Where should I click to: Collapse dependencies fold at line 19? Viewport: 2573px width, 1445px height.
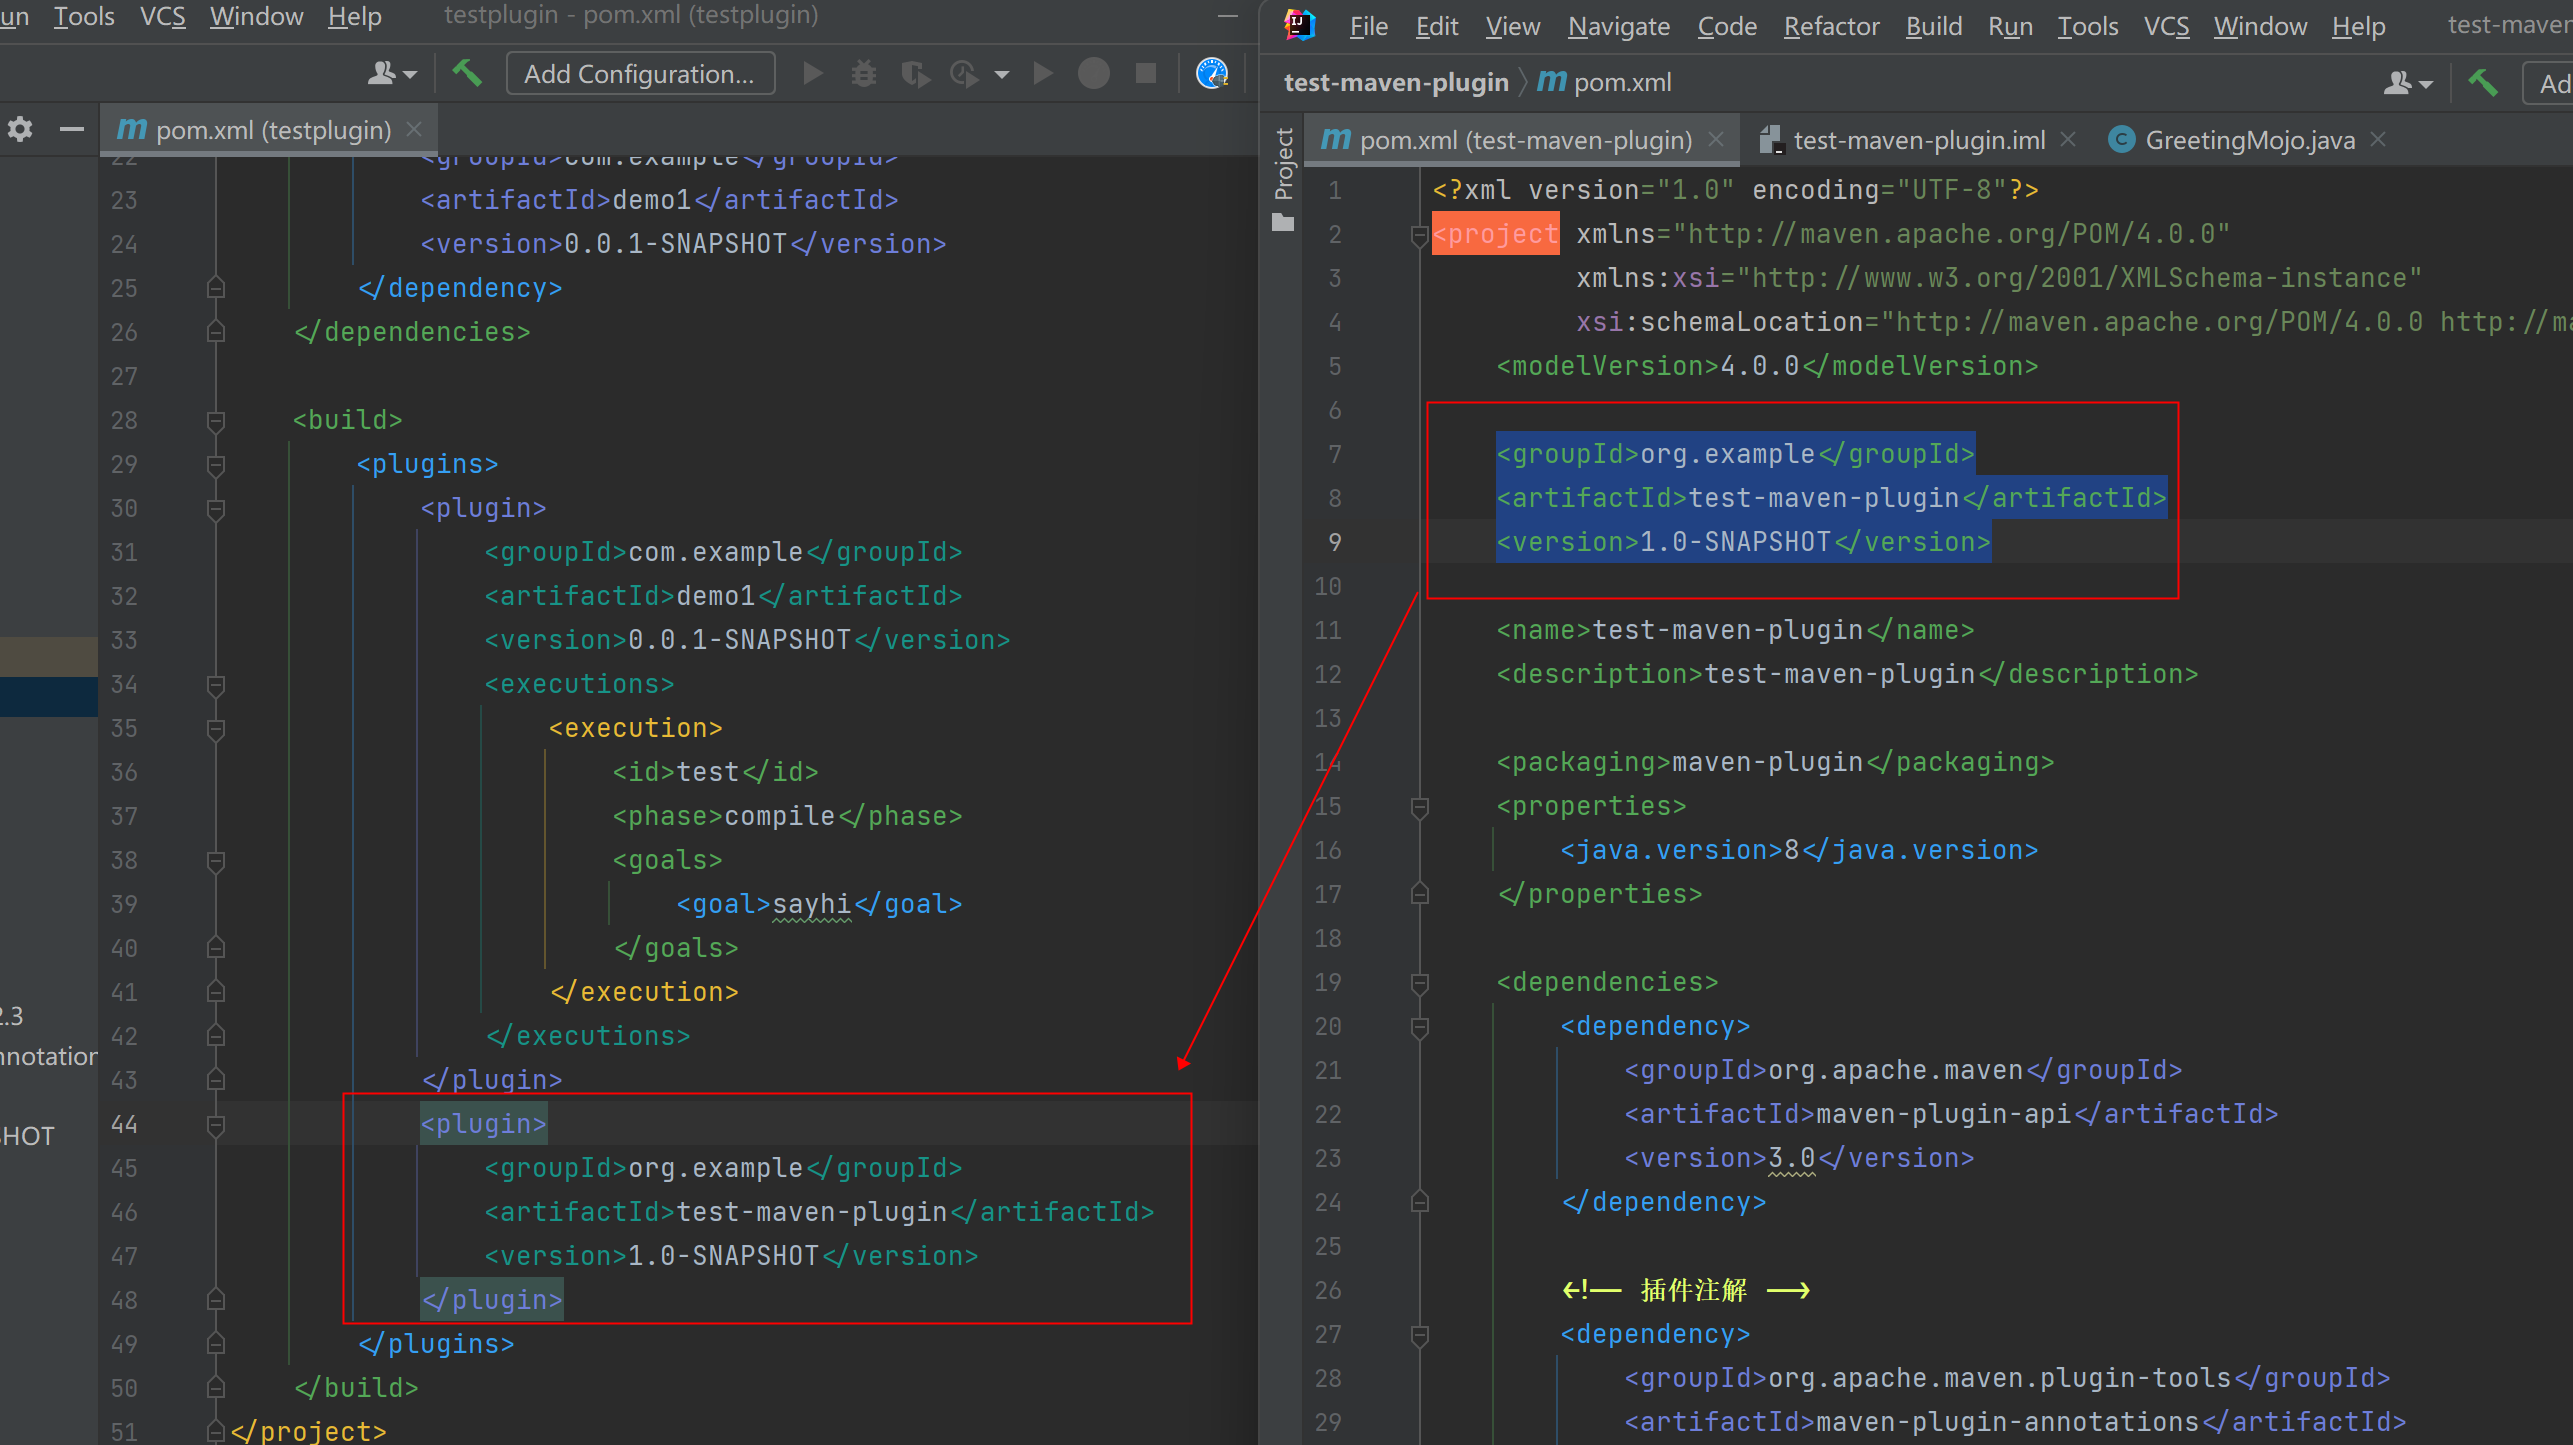coord(1419,983)
